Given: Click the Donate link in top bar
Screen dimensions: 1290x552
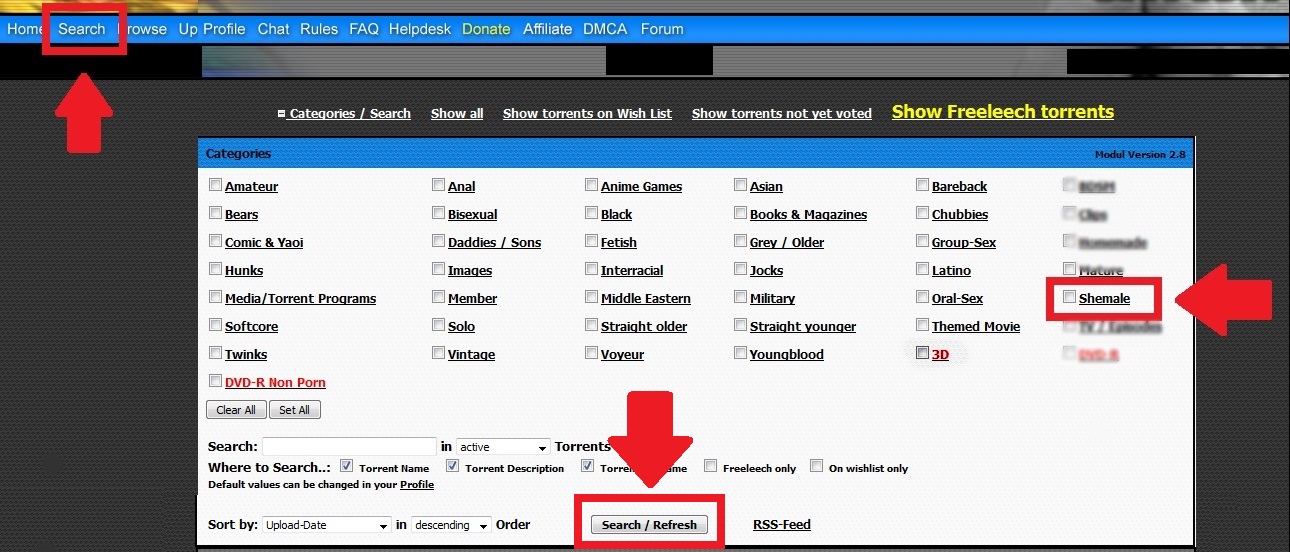Looking at the screenshot, I should (x=486, y=29).
